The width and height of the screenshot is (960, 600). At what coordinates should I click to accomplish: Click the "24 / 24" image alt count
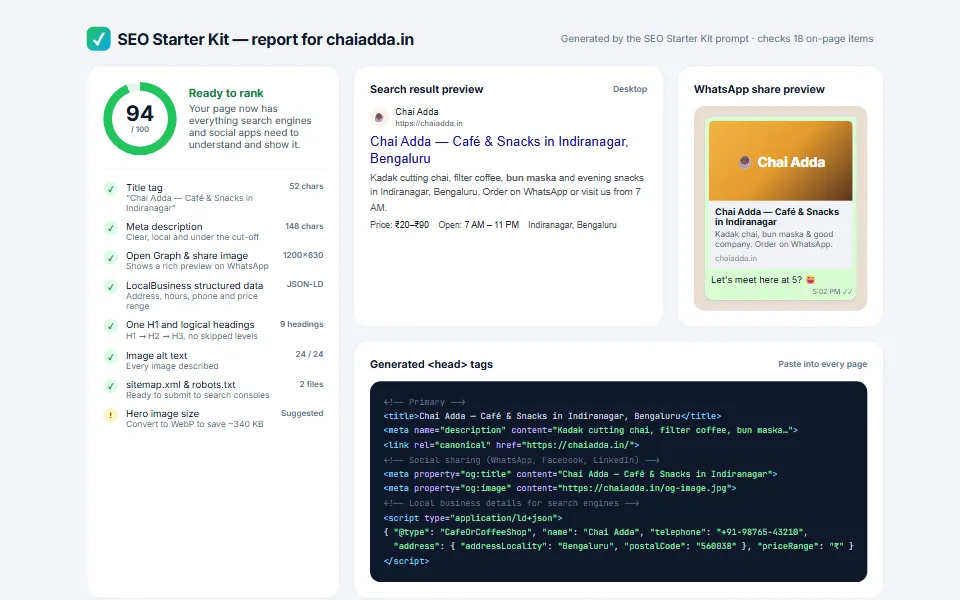pyautogui.click(x=309, y=354)
